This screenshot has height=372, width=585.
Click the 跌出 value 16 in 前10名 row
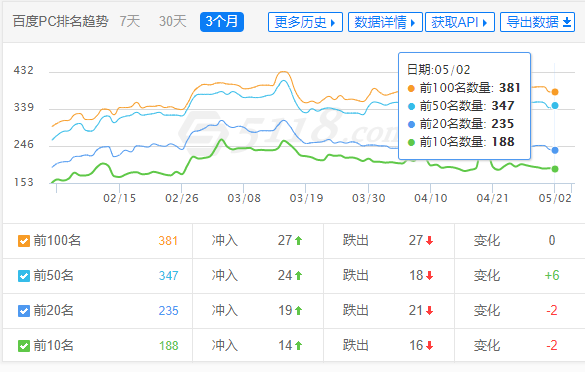(x=416, y=346)
